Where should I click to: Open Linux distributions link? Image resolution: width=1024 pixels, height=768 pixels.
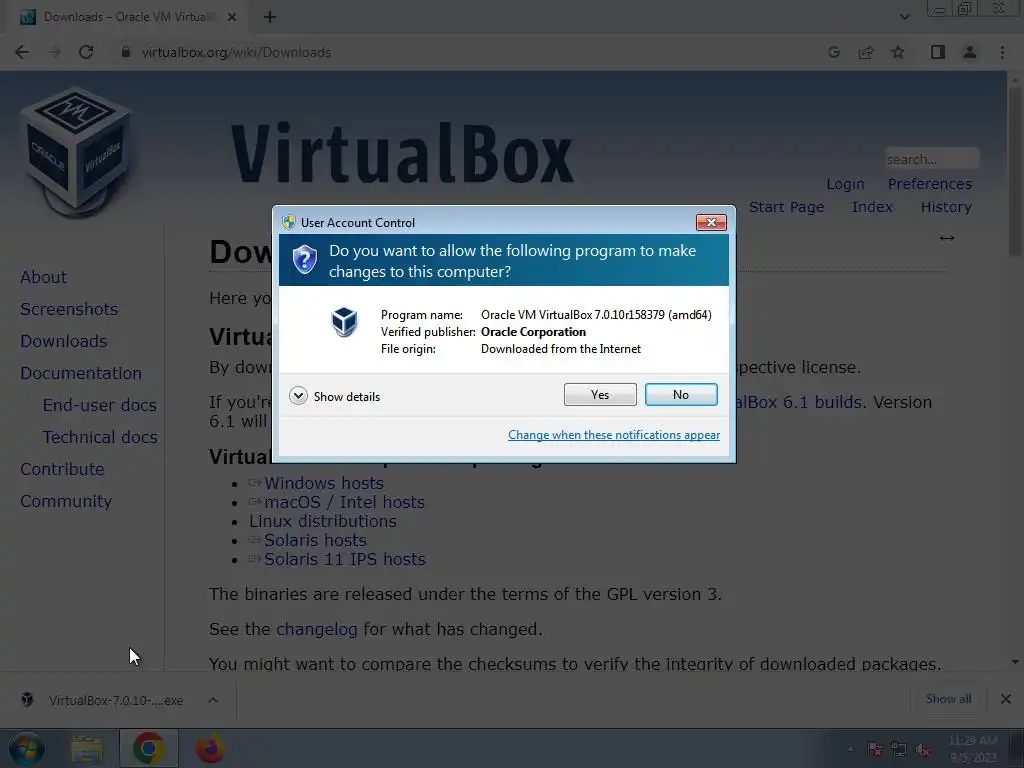(323, 521)
